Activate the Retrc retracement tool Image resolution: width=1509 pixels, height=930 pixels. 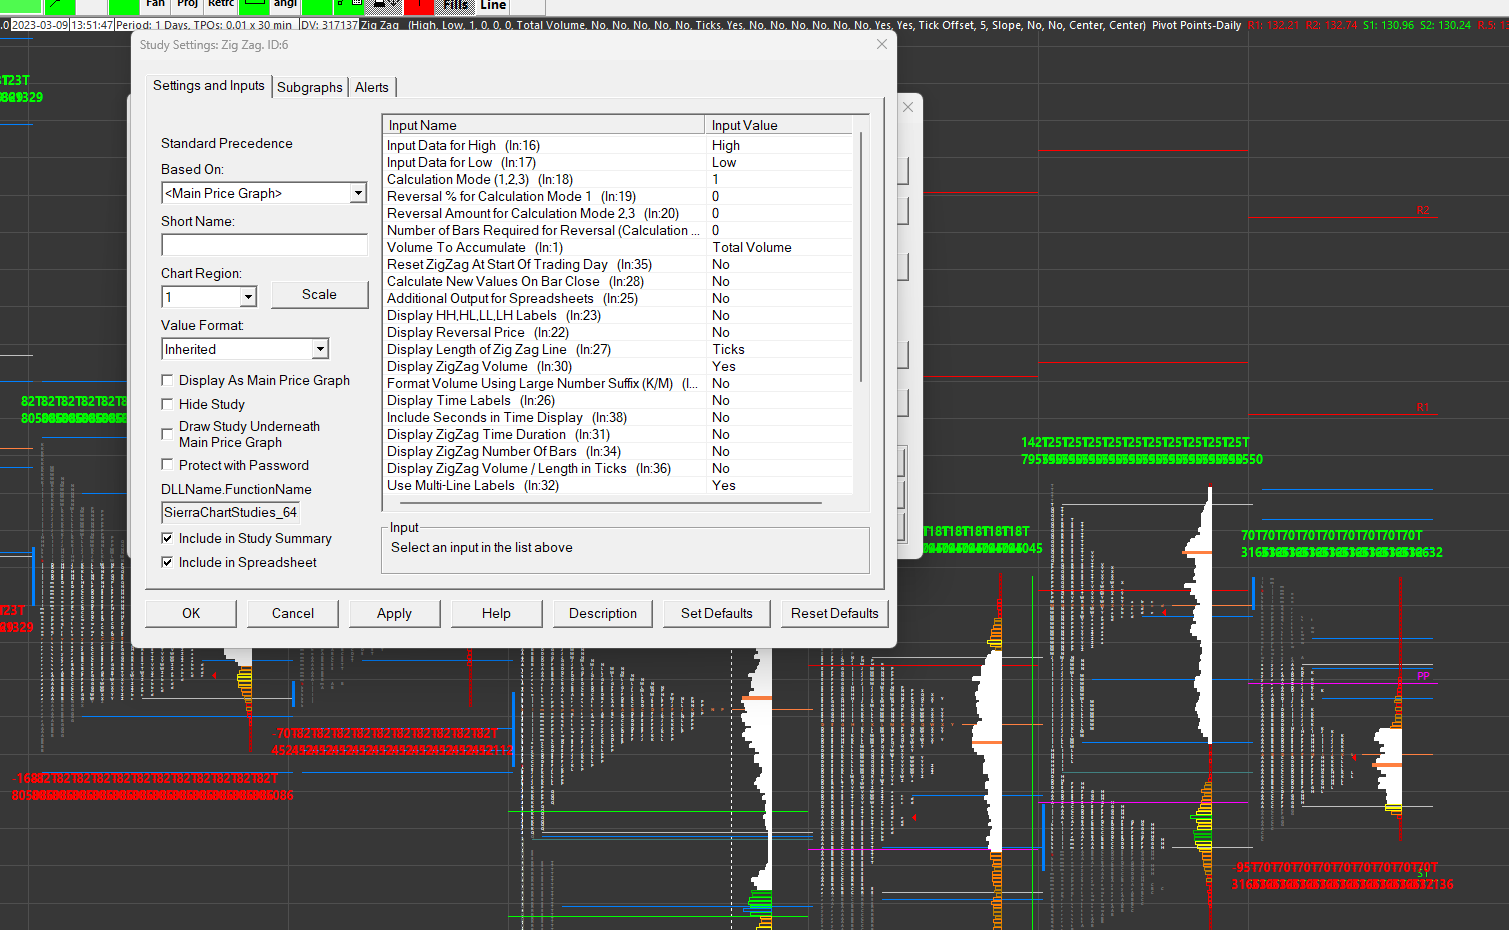(221, 5)
